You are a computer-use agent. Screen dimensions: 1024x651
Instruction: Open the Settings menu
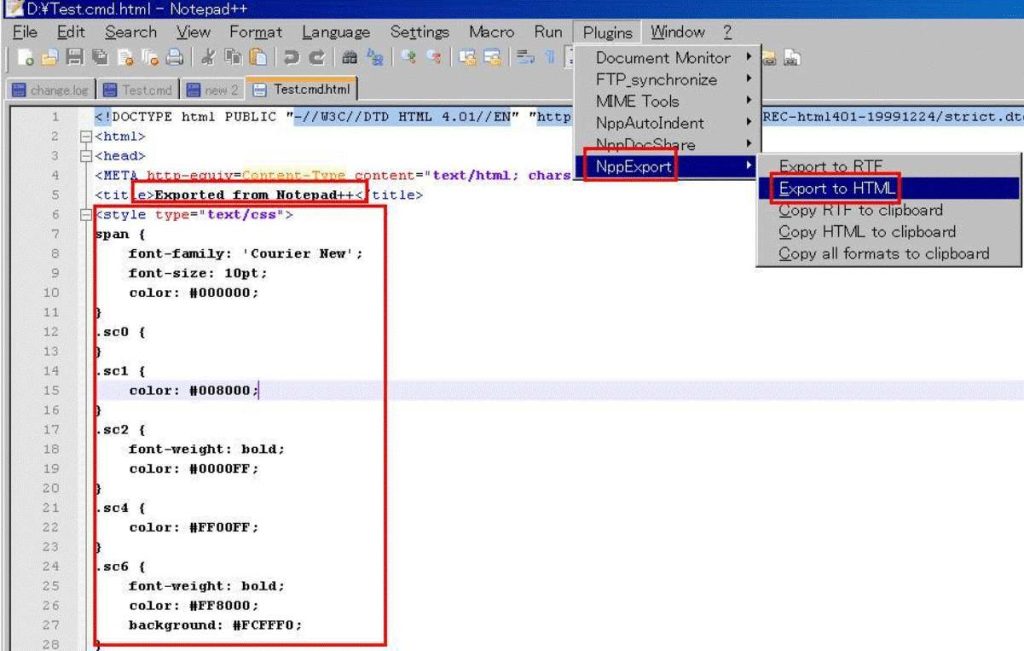click(x=419, y=32)
